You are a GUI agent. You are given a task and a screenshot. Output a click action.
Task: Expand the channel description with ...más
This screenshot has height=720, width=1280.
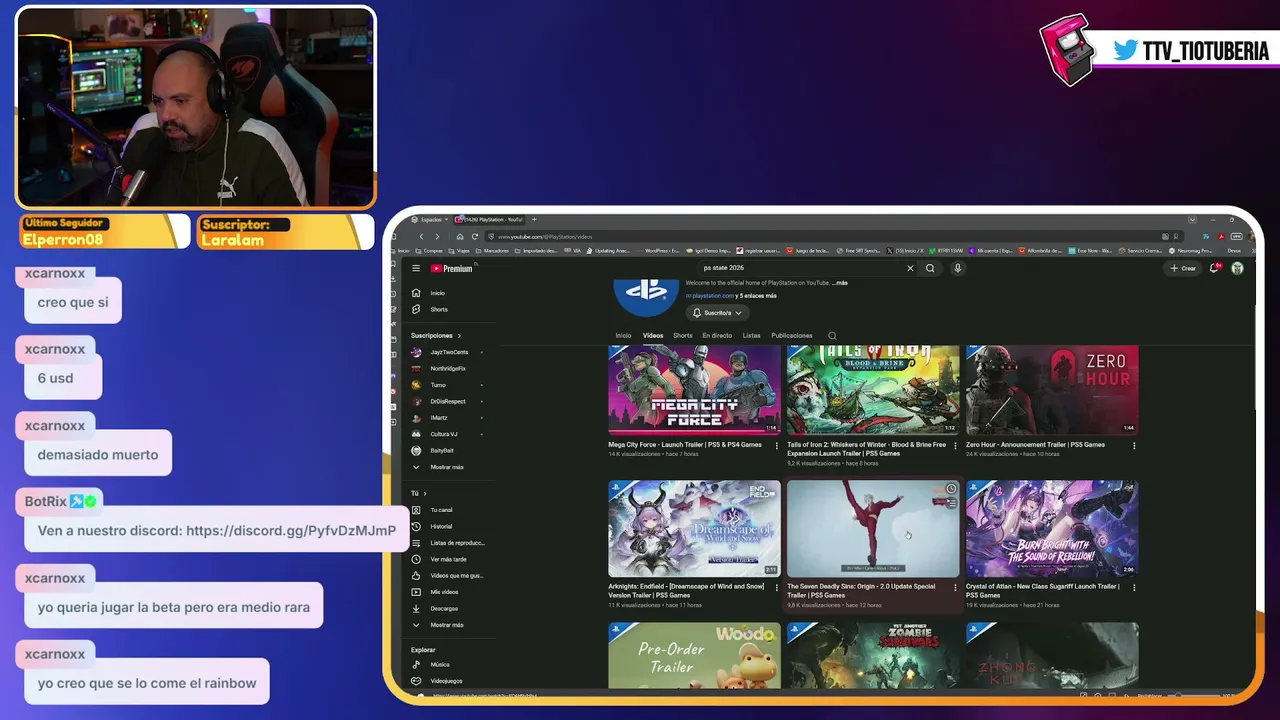(x=839, y=283)
